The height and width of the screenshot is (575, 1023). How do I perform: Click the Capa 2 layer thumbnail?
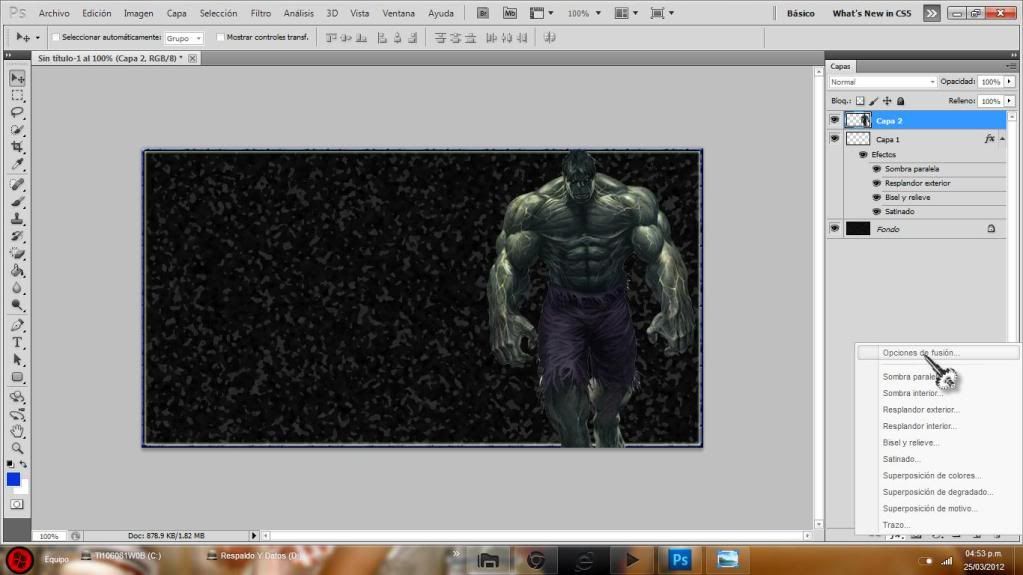click(x=858, y=120)
